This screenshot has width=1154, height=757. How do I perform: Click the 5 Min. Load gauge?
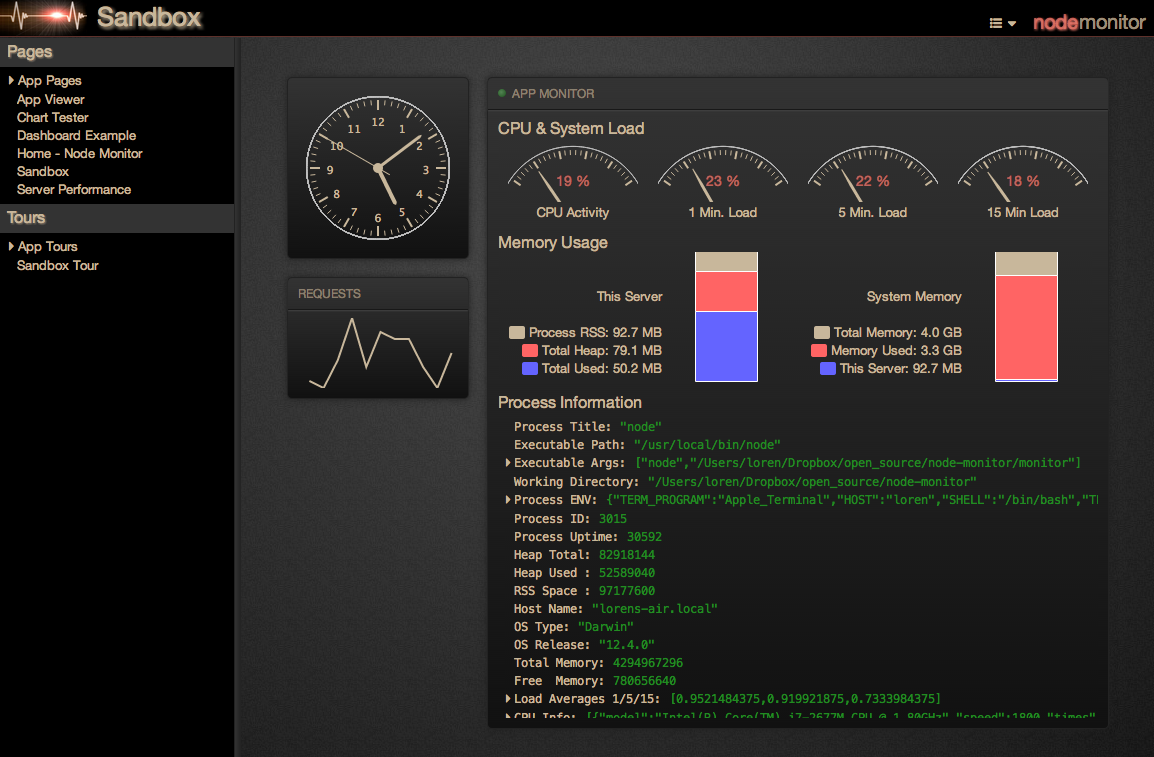pos(872,175)
